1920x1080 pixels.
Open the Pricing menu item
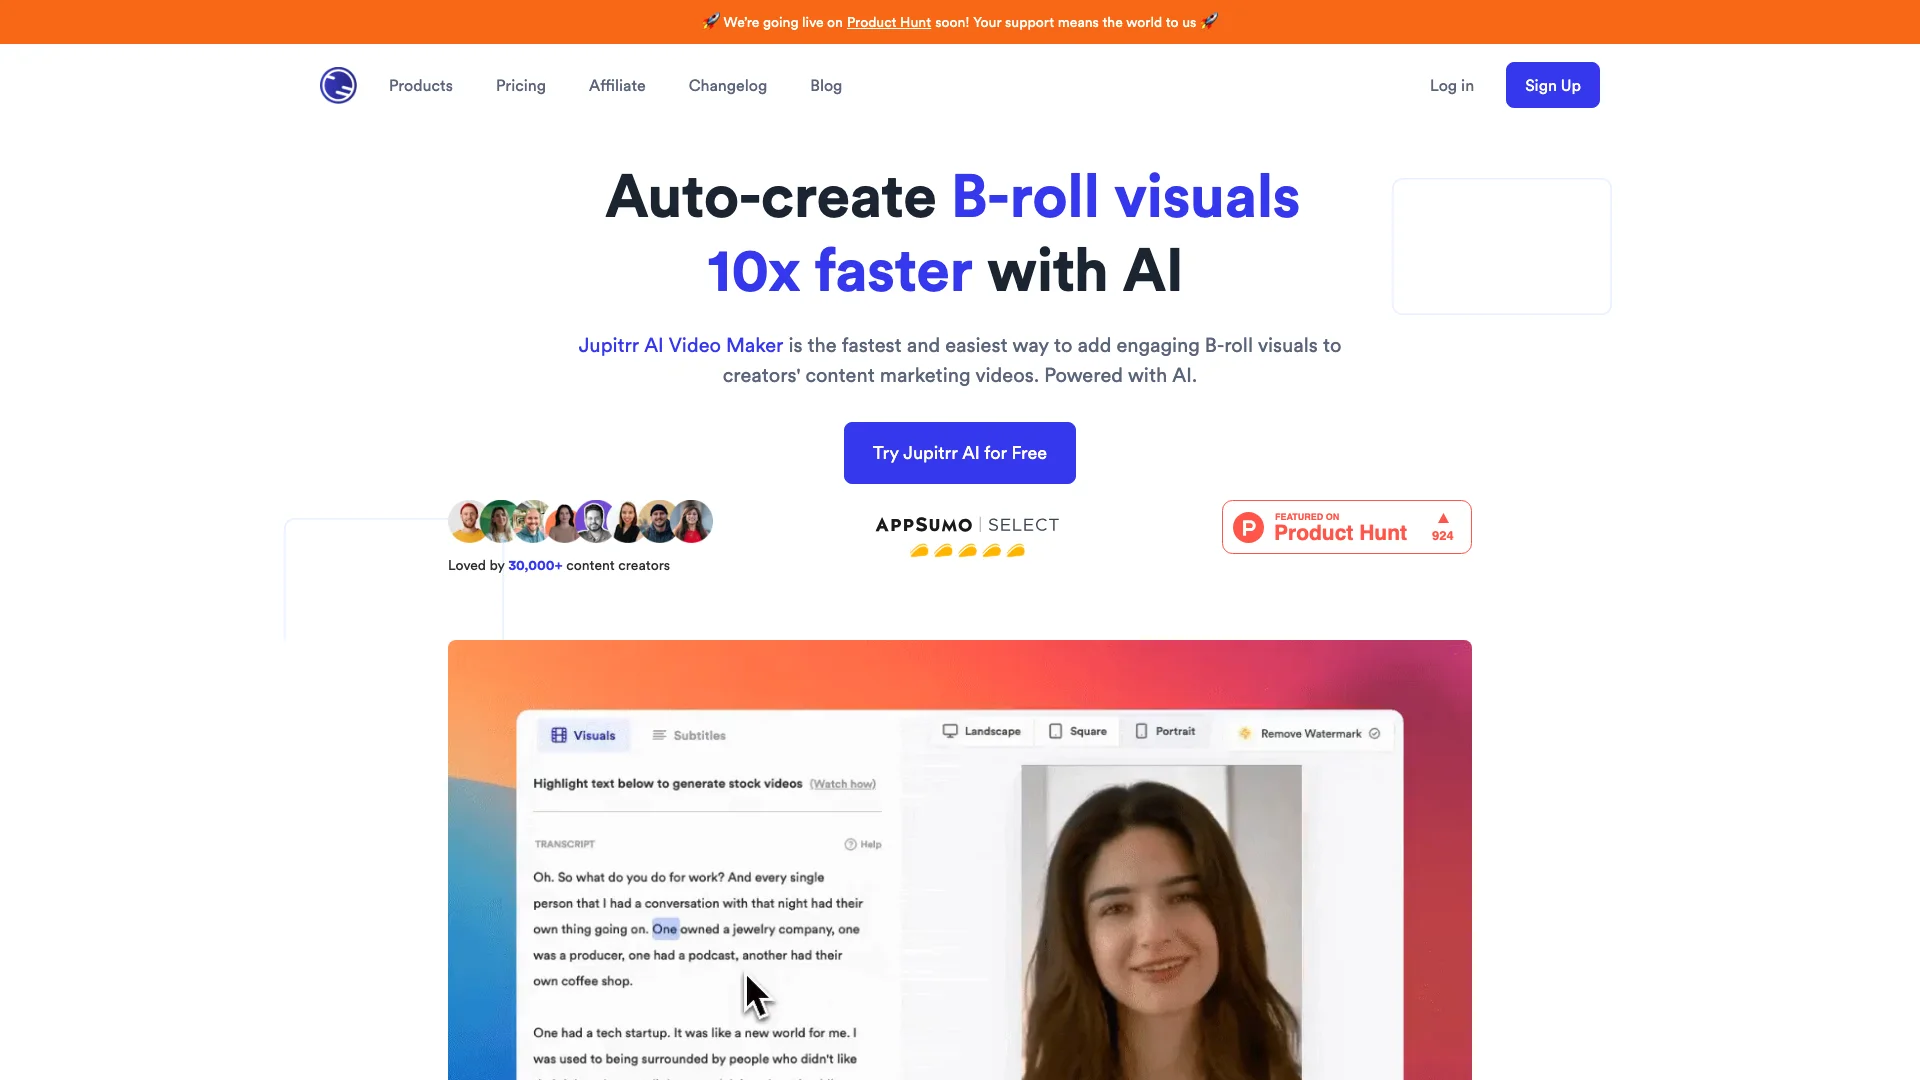[x=521, y=84]
